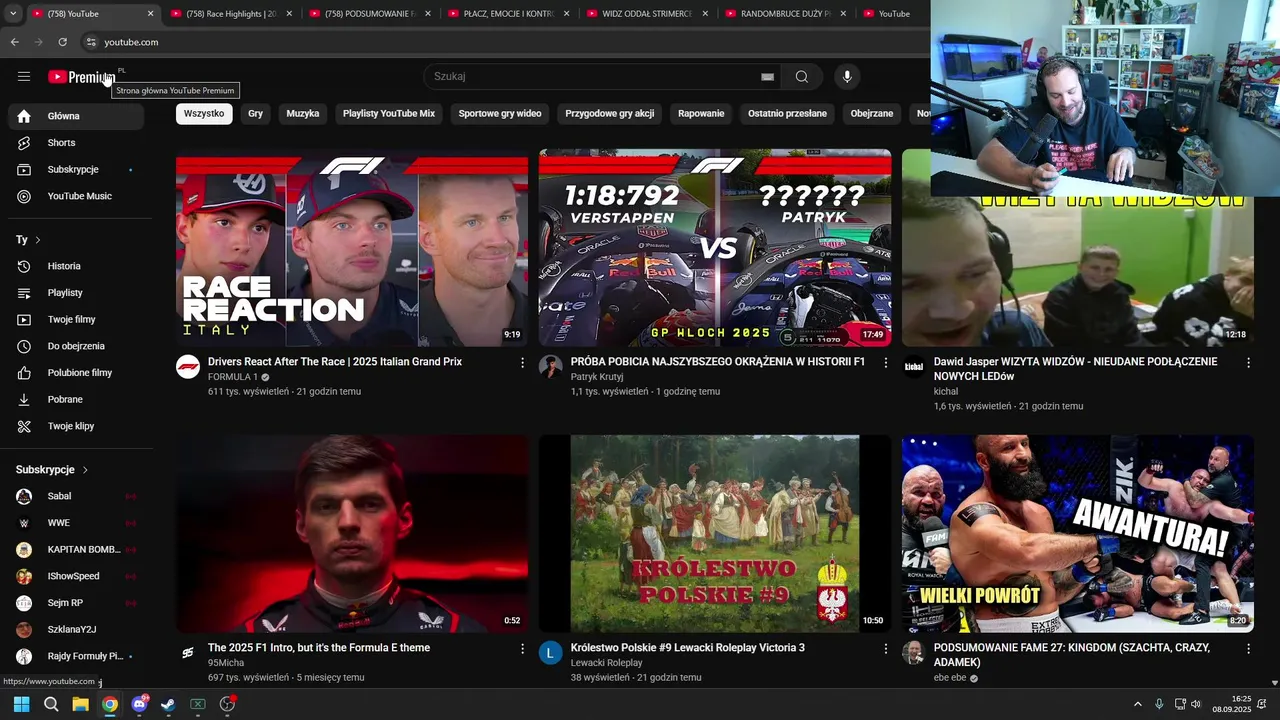This screenshot has height=720, width=1280.
Task: Open the taskbar clock and date
Action: 1232,704
